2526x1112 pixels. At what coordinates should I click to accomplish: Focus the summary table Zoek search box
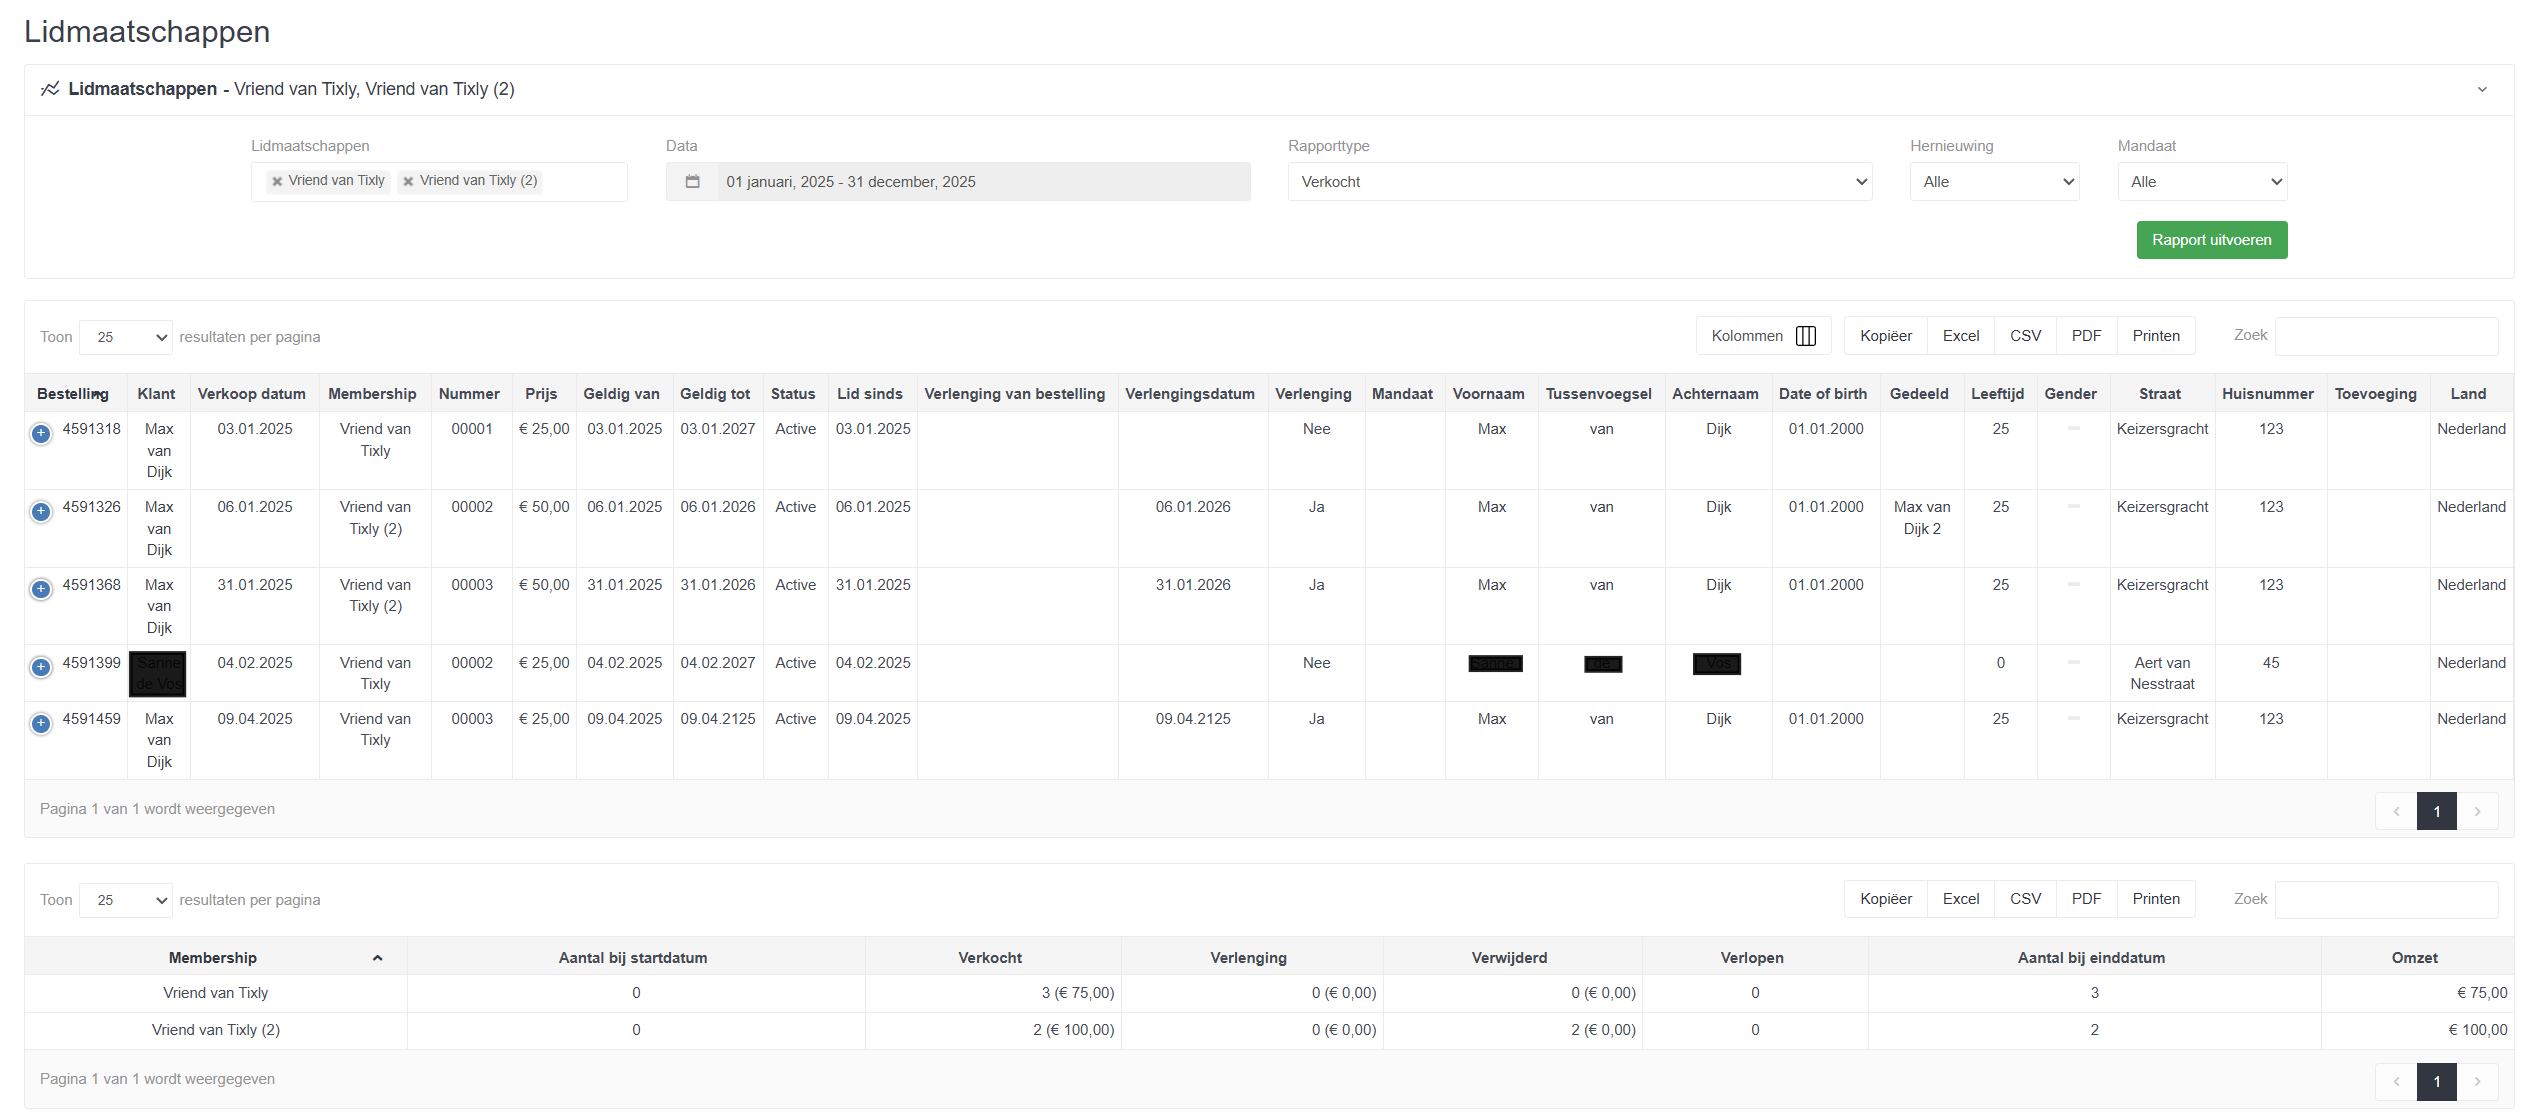point(2386,899)
